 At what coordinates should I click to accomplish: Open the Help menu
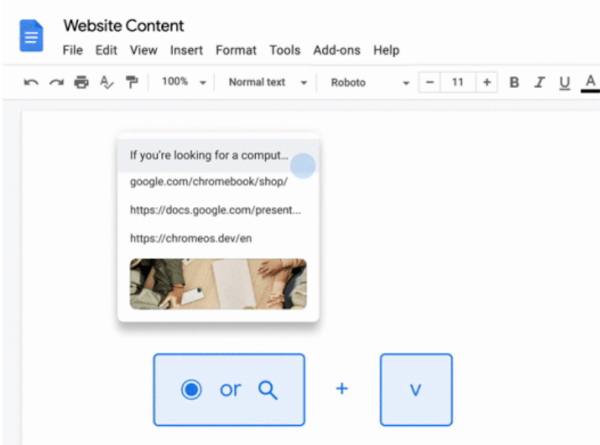(386, 50)
